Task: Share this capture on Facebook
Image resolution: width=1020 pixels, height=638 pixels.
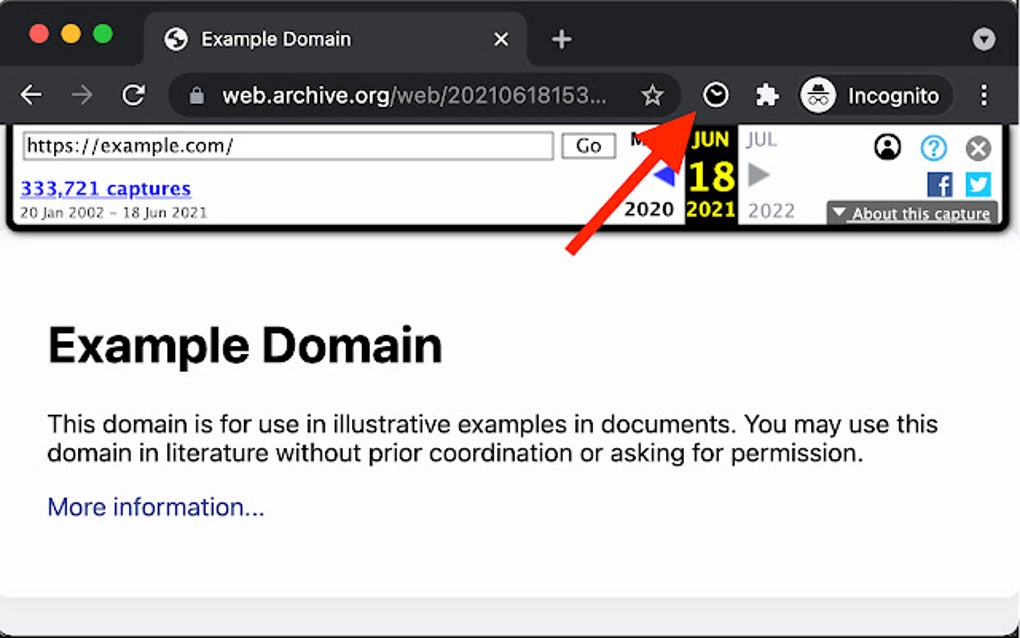Action: 938,184
